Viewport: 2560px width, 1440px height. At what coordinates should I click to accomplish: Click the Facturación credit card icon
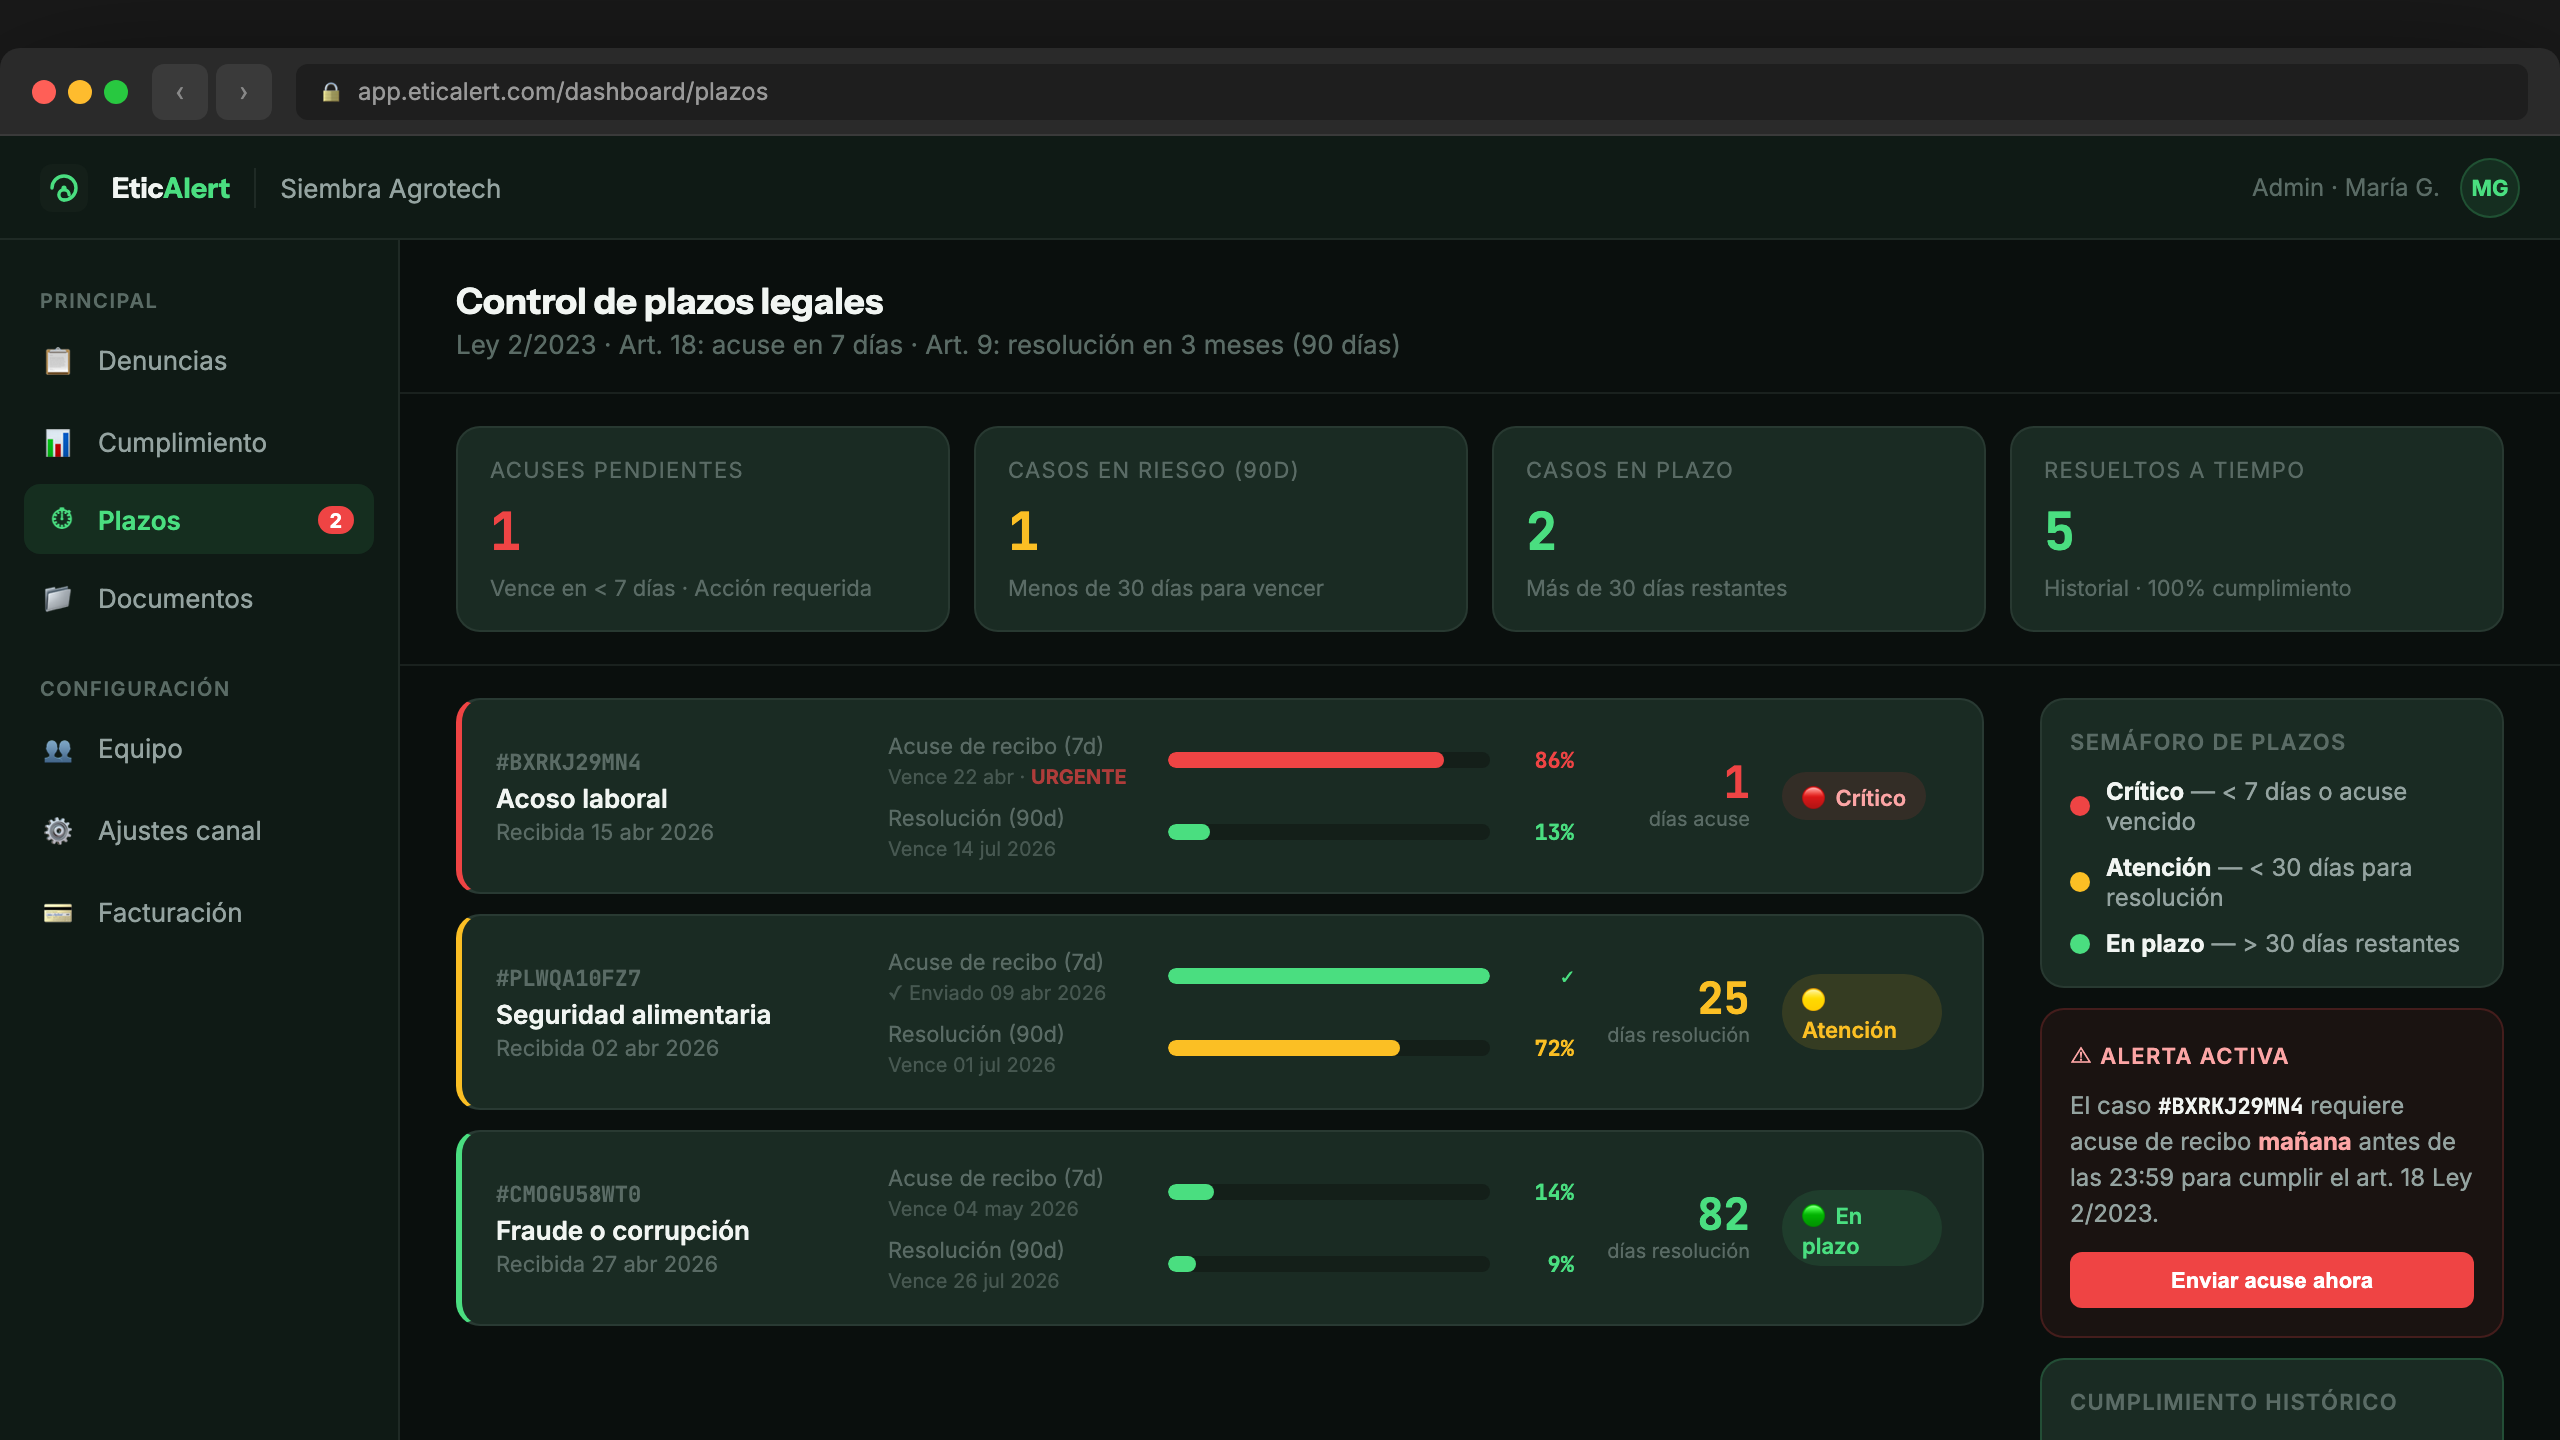click(x=58, y=913)
